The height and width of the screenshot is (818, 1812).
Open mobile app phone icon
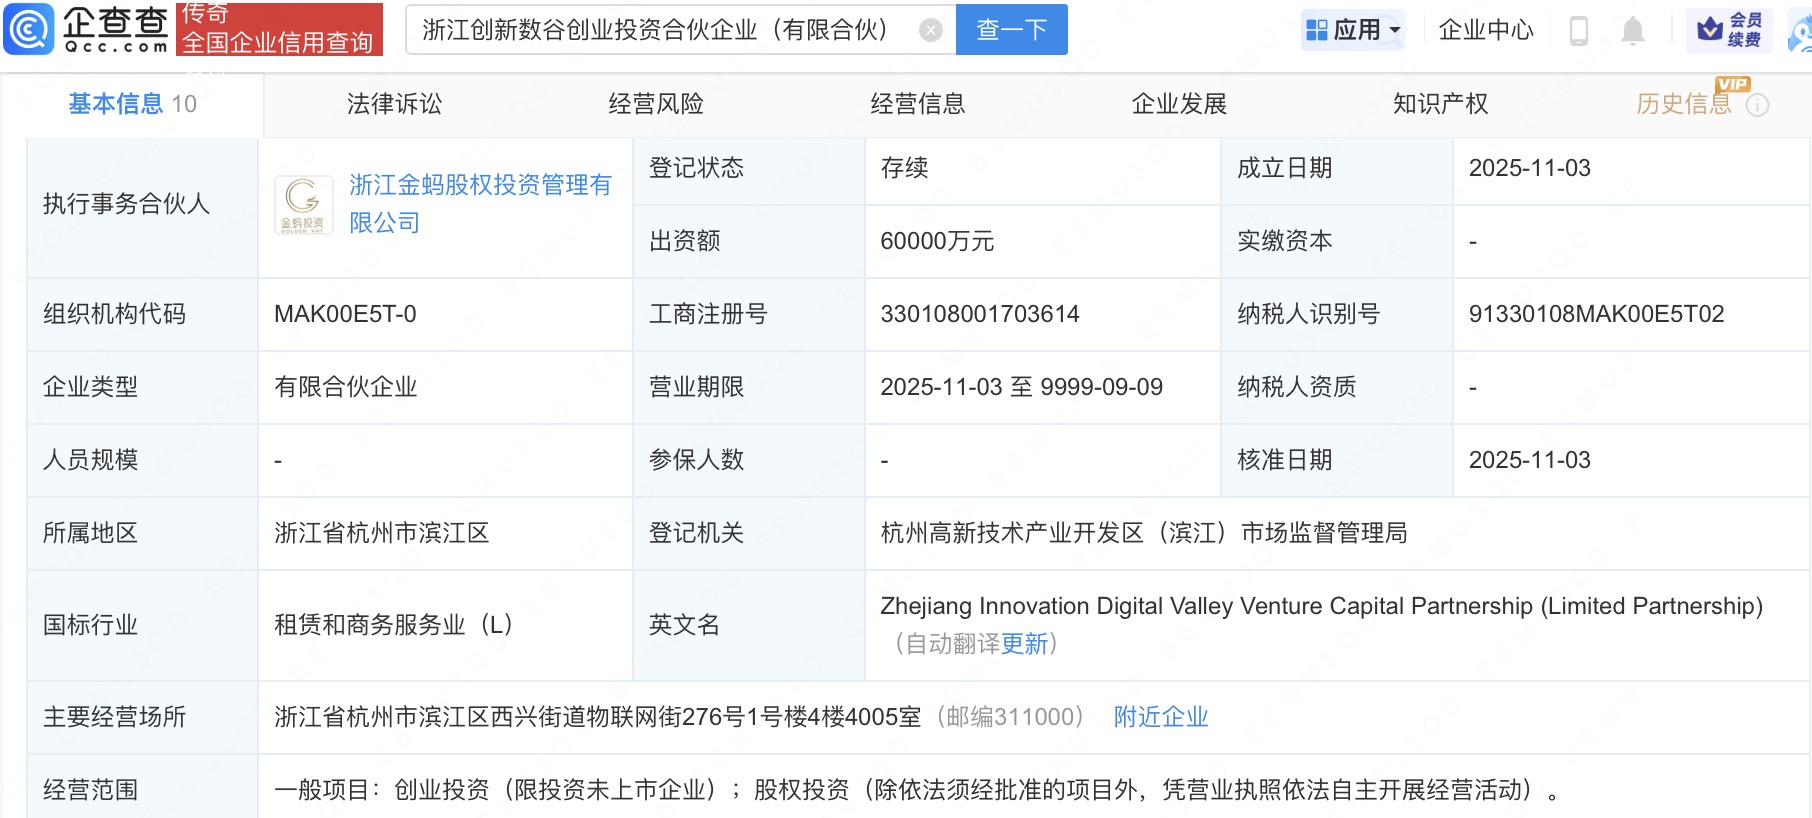tap(1579, 31)
